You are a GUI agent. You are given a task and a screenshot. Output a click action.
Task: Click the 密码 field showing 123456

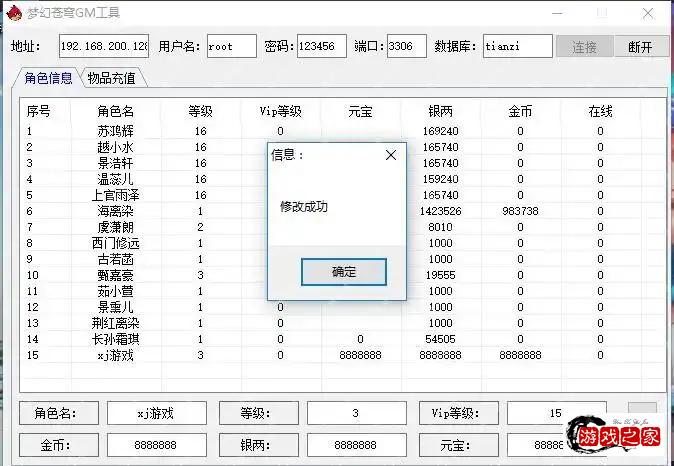(321, 47)
